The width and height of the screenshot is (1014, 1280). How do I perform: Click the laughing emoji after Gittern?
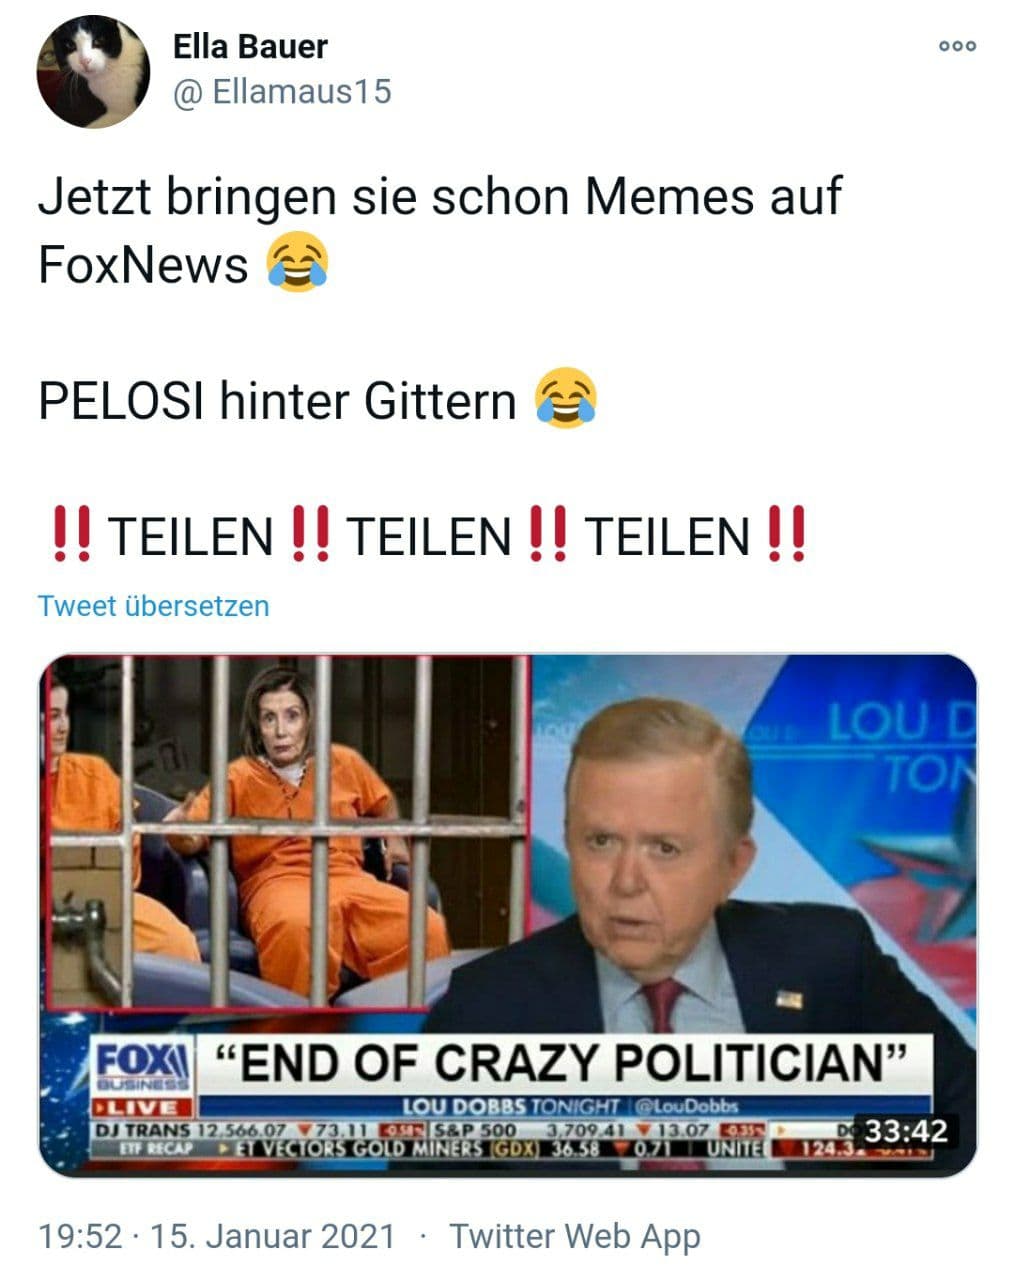[566, 400]
